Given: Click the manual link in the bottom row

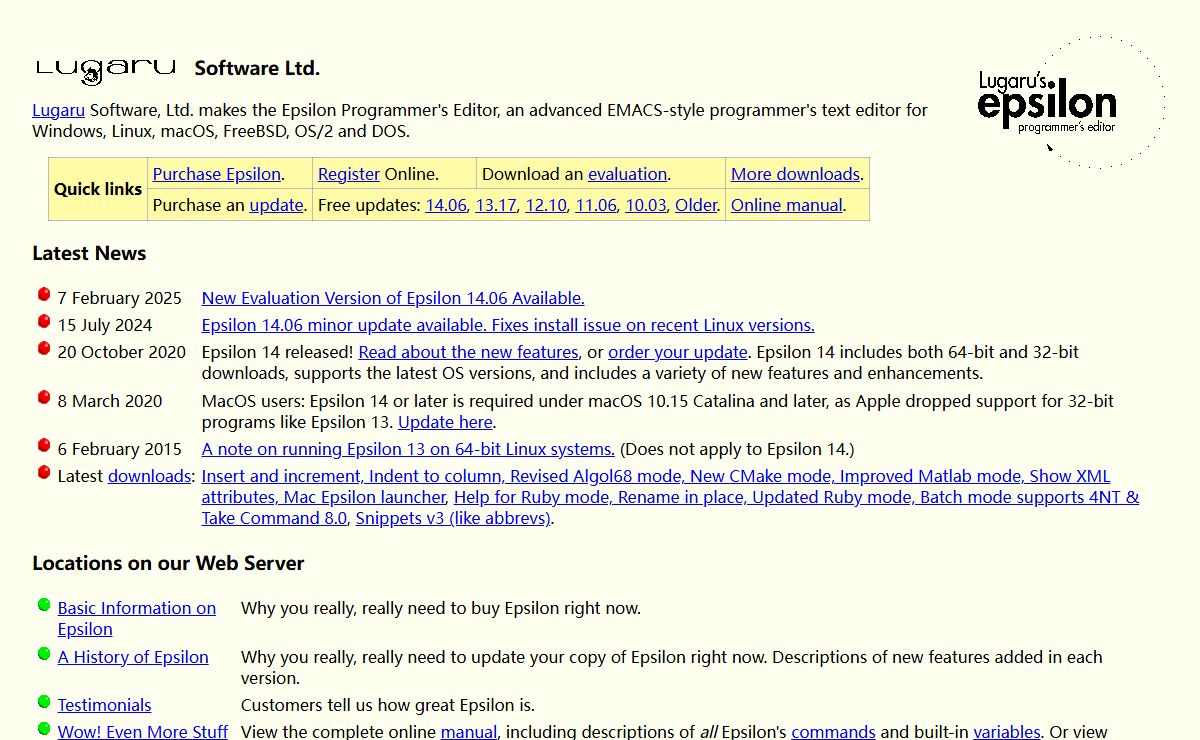Looking at the screenshot, I should point(469,732).
